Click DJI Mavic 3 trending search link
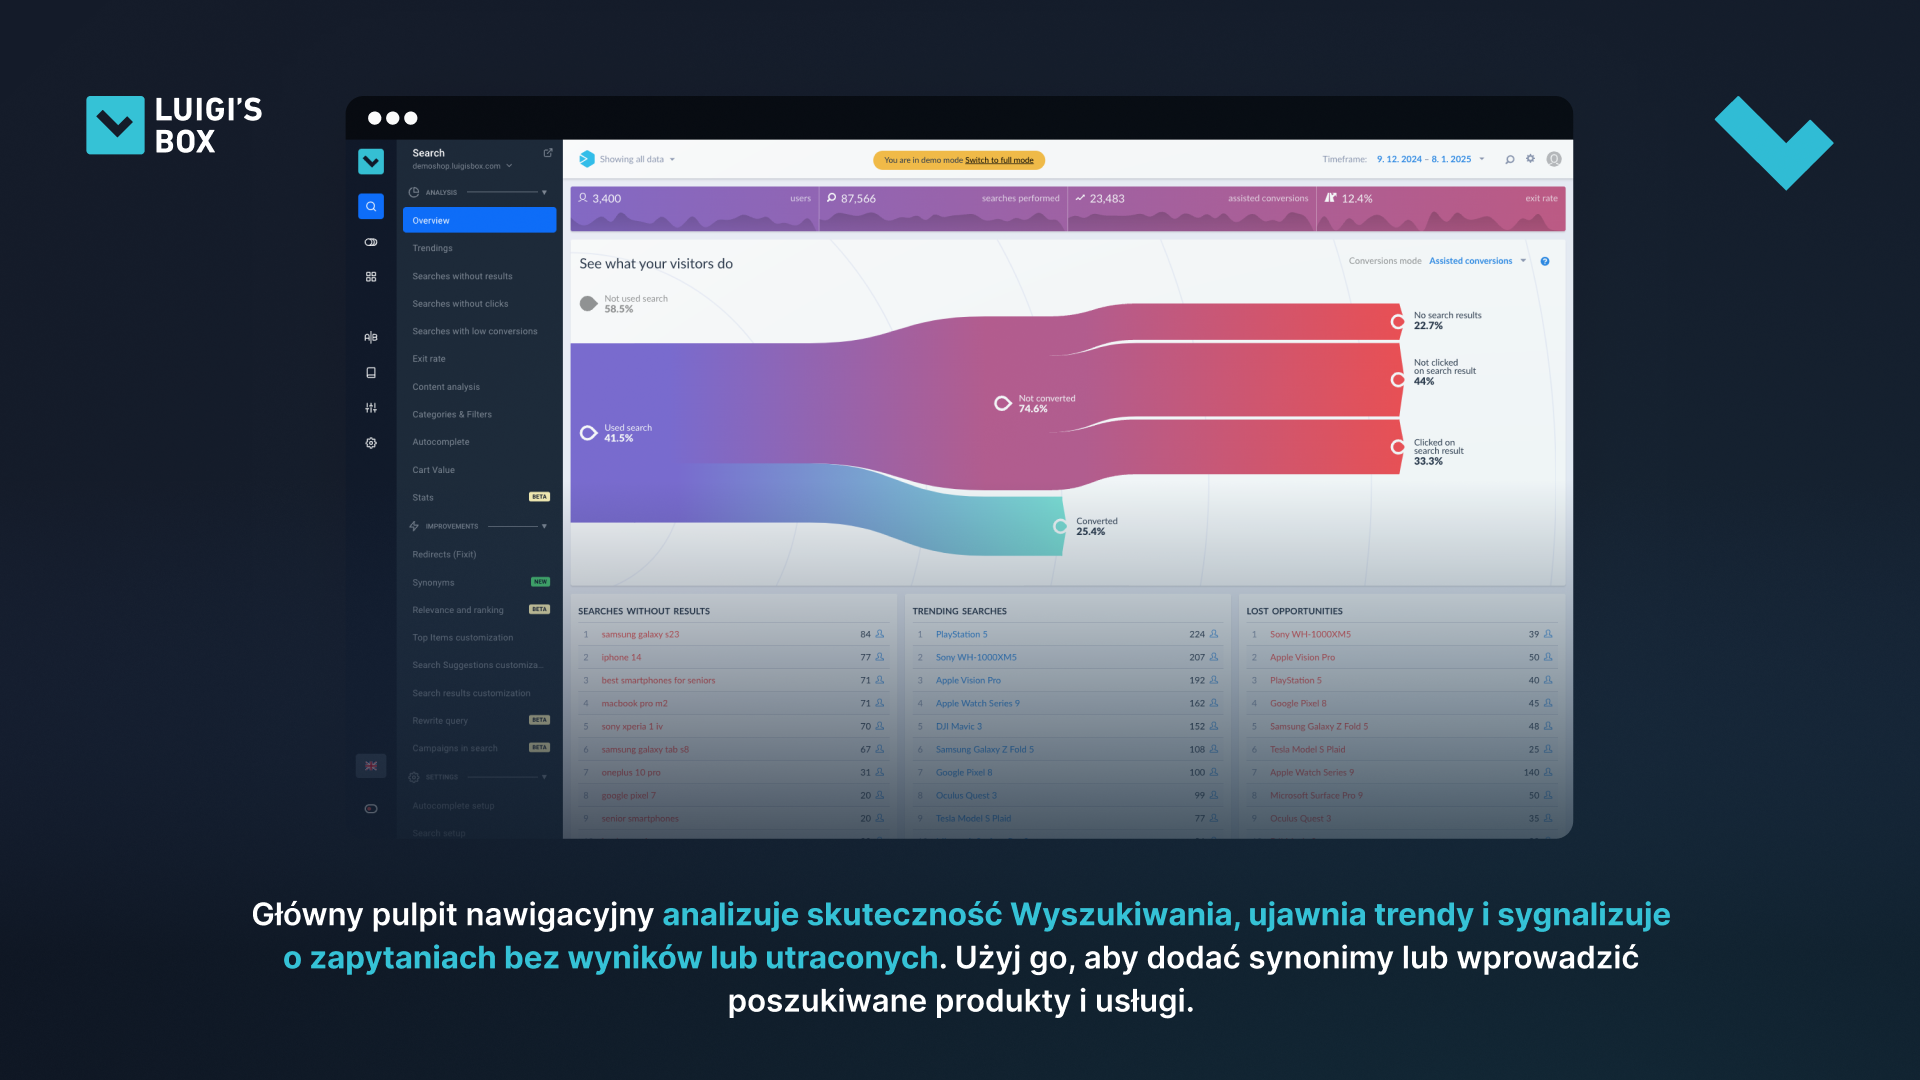Screen dimensions: 1920x1080 [x=958, y=726]
